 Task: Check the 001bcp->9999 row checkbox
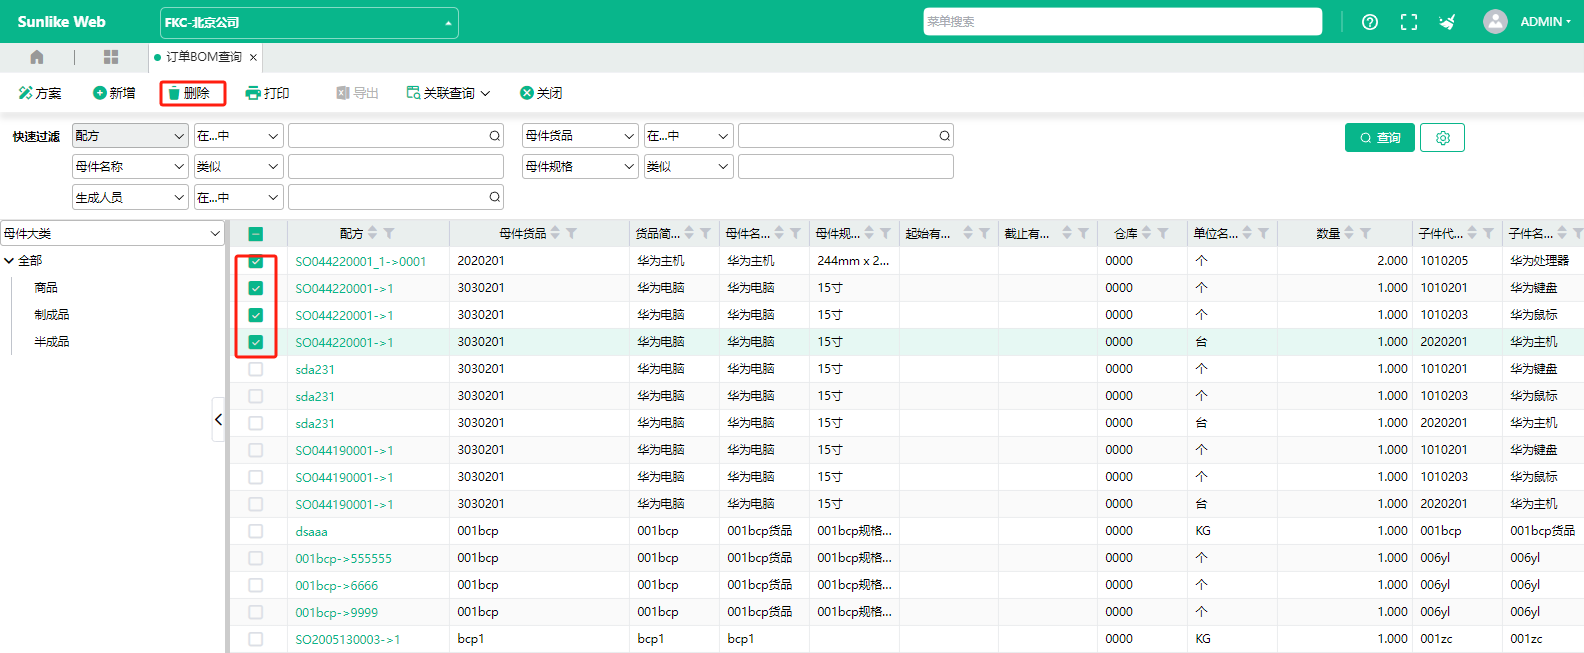(256, 612)
